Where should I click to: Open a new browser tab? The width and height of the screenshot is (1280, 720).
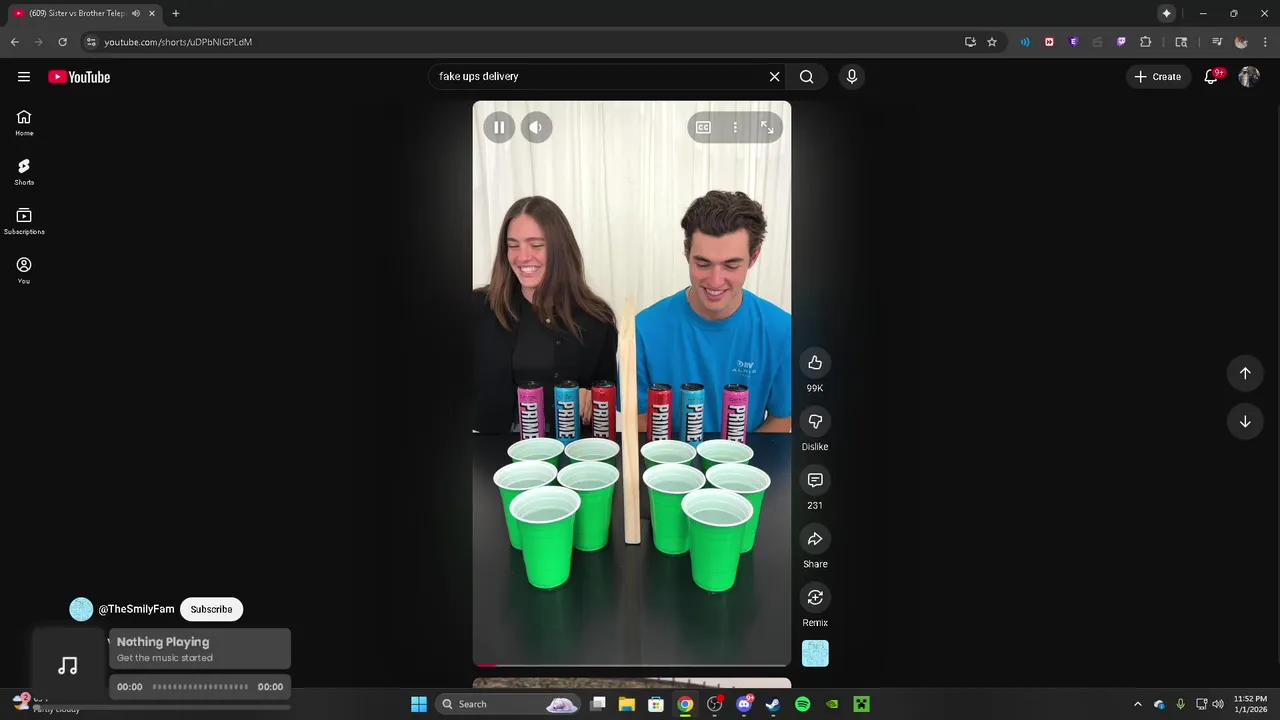[175, 13]
